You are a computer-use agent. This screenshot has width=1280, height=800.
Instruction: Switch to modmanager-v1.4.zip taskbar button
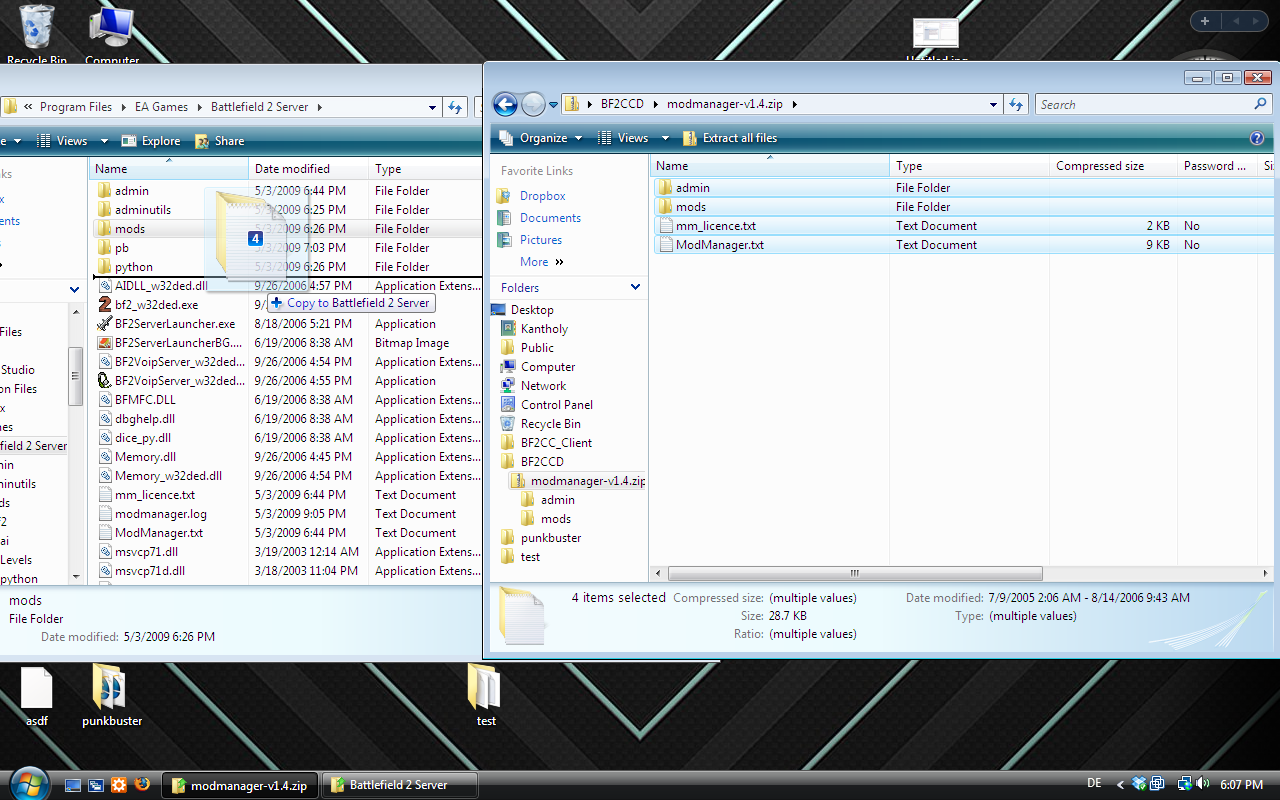point(241,785)
